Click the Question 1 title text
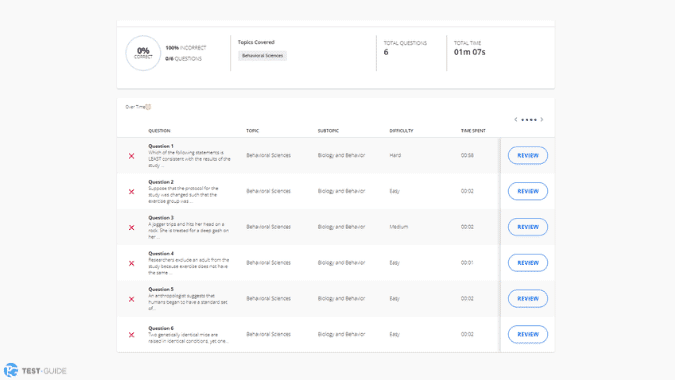This screenshot has width=675, height=380. (x=161, y=146)
